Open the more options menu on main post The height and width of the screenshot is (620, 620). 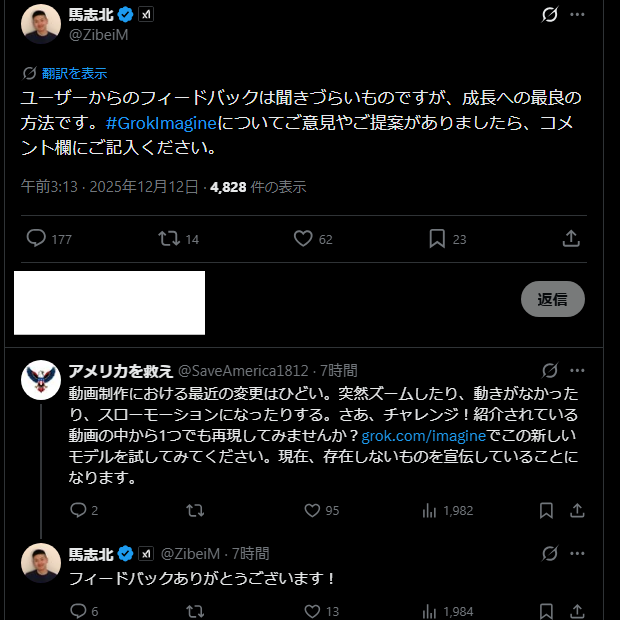pyautogui.click(x=577, y=14)
